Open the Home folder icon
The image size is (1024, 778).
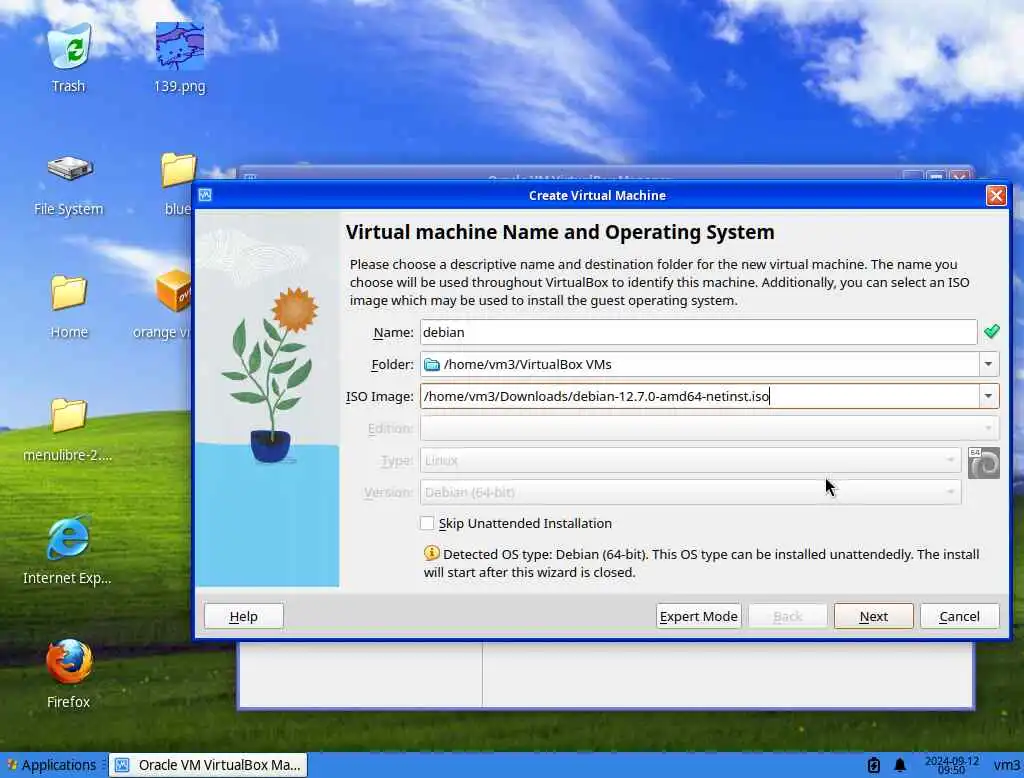coord(69,293)
